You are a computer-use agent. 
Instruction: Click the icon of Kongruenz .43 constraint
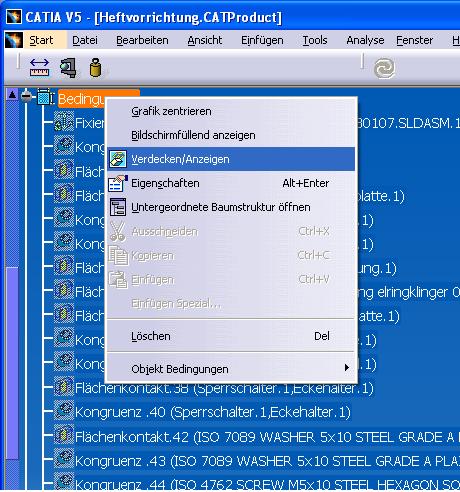point(63,459)
